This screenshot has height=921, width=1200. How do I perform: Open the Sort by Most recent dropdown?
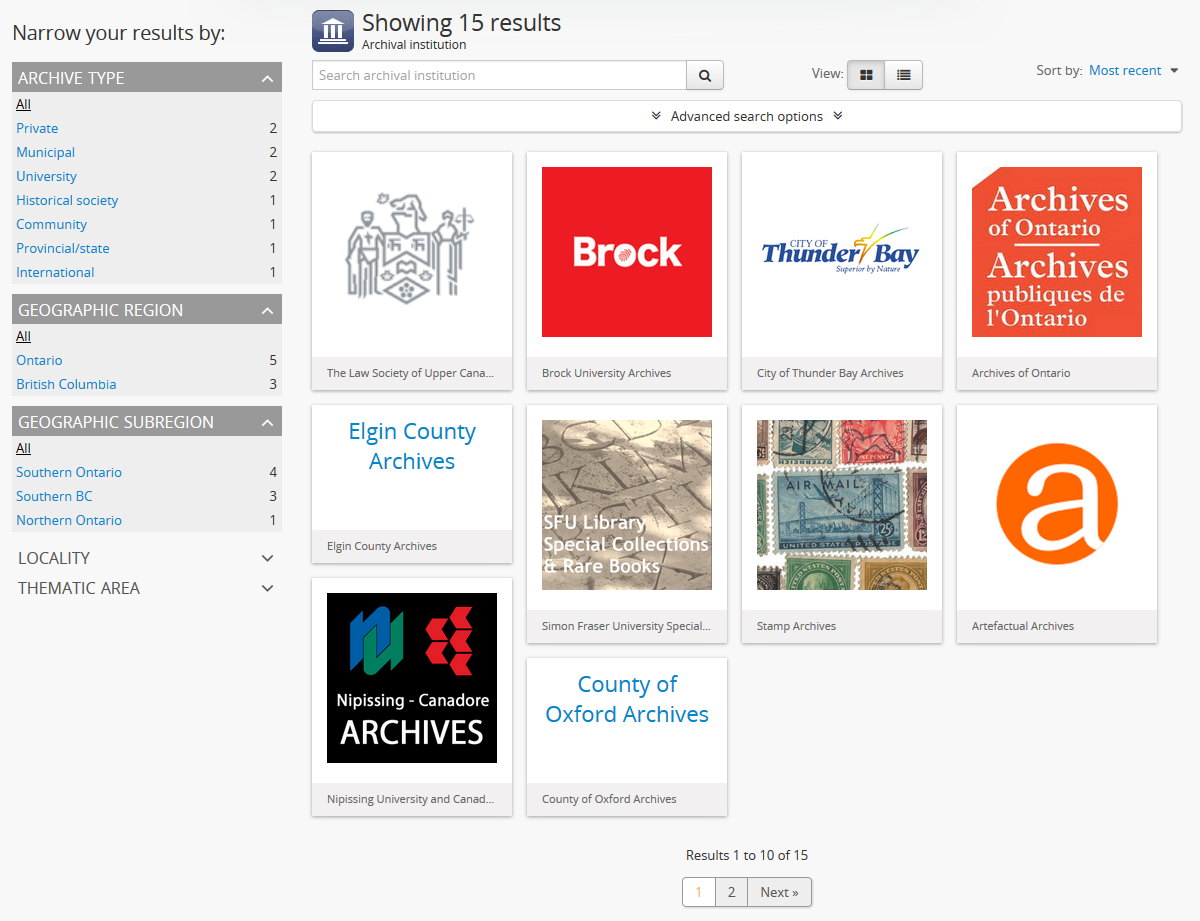1133,71
